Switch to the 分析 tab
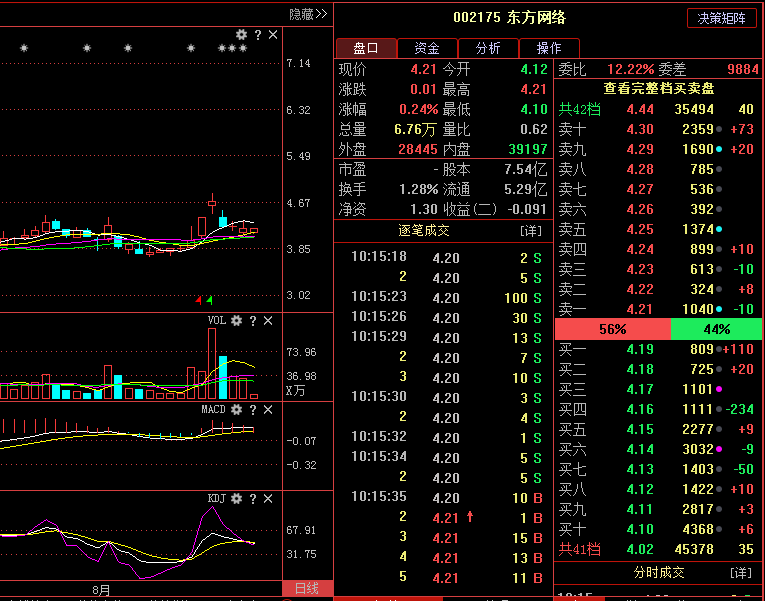Image resolution: width=765 pixels, height=601 pixels. pyautogui.click(x=488, y=48)
